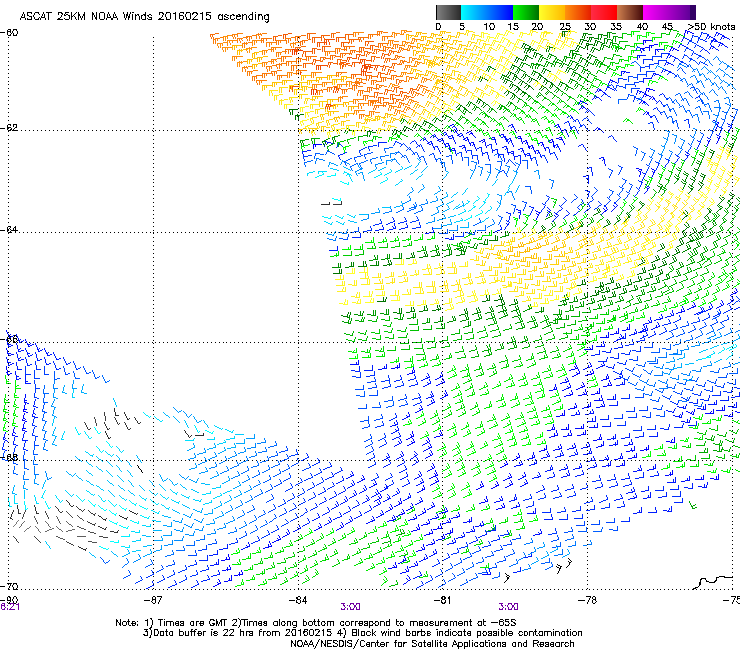Image resolution: width=740 pixels, height=650 pixels.
Task: Click the NOAA/NESDIS Center for Satellite Applications credit
Action: pyautogui.click(x=432, y=644)
